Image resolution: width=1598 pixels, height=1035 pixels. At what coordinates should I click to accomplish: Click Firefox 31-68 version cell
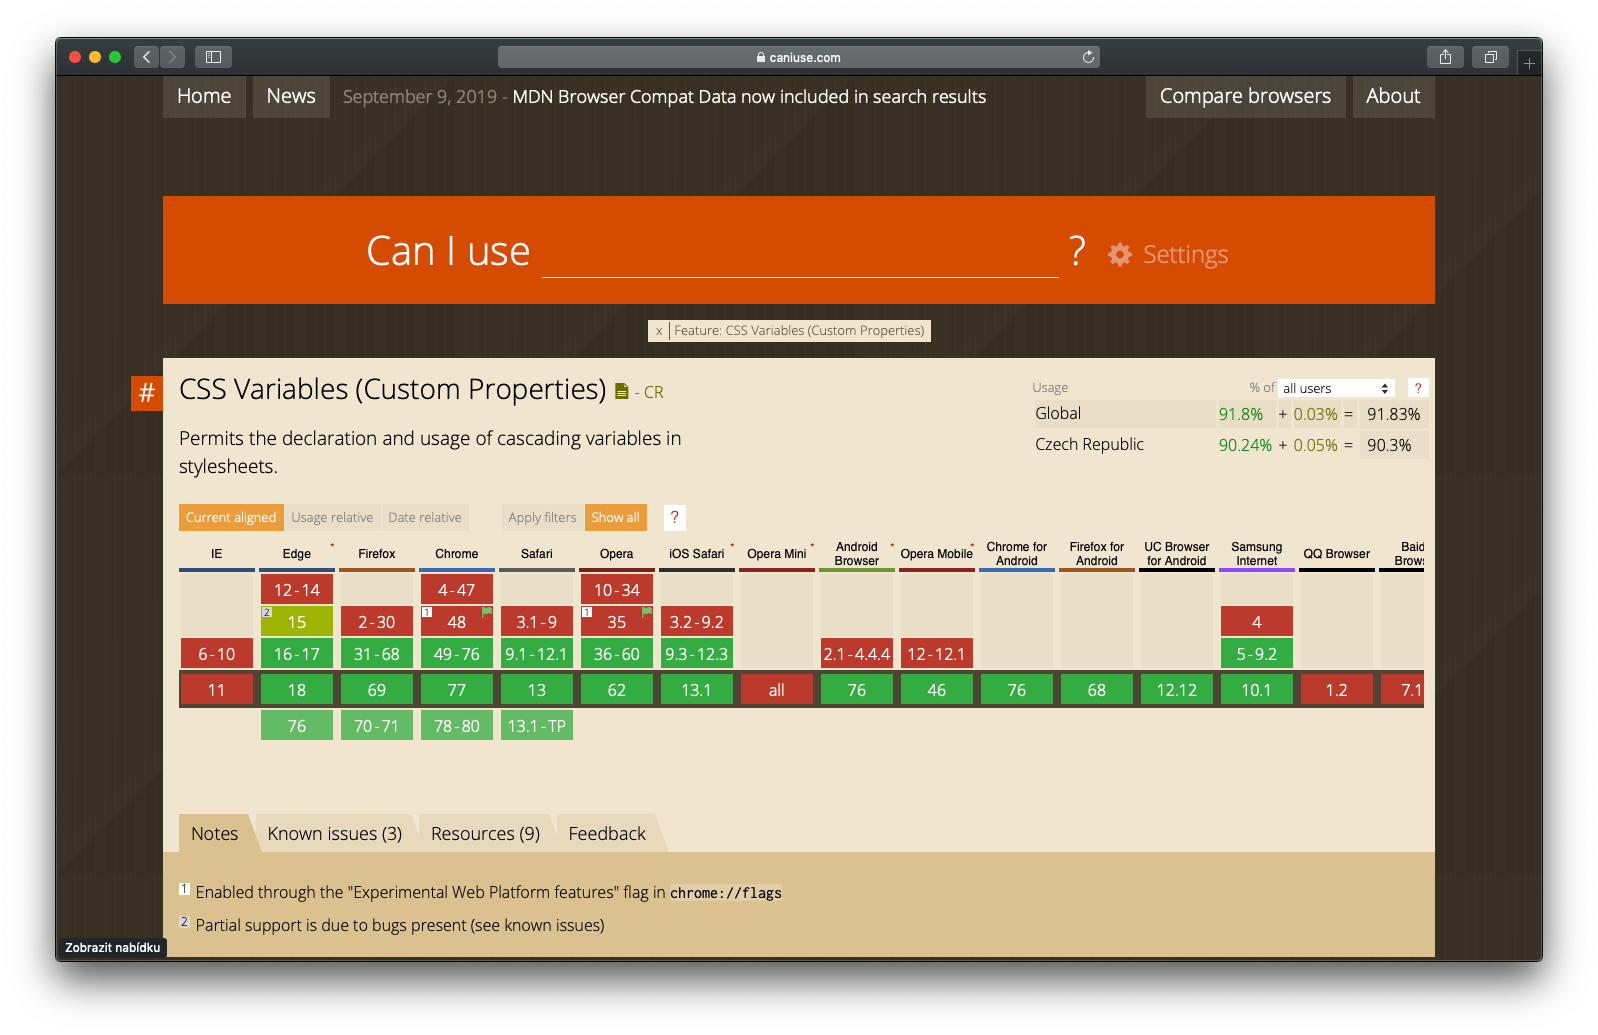point(377,654)
